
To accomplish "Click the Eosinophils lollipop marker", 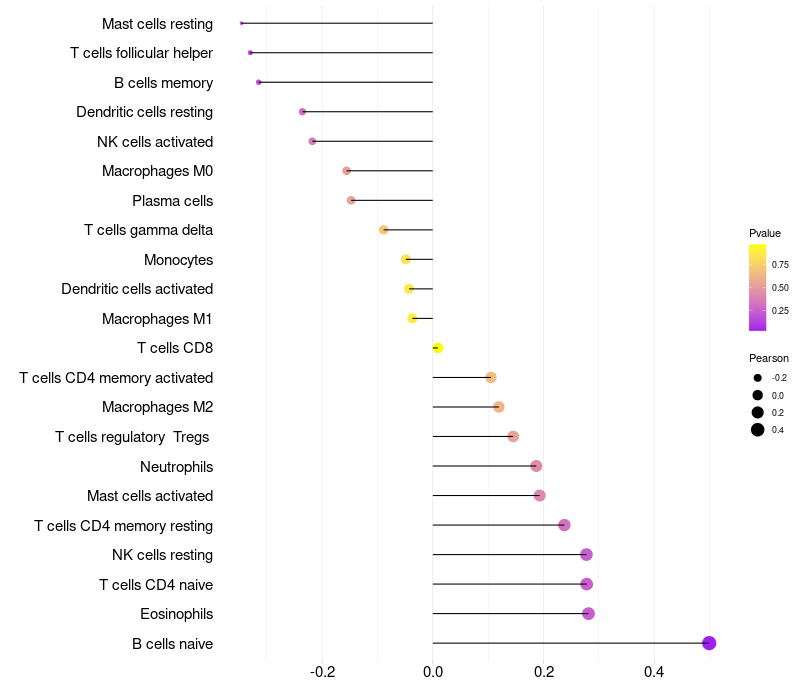I will 588,613.
